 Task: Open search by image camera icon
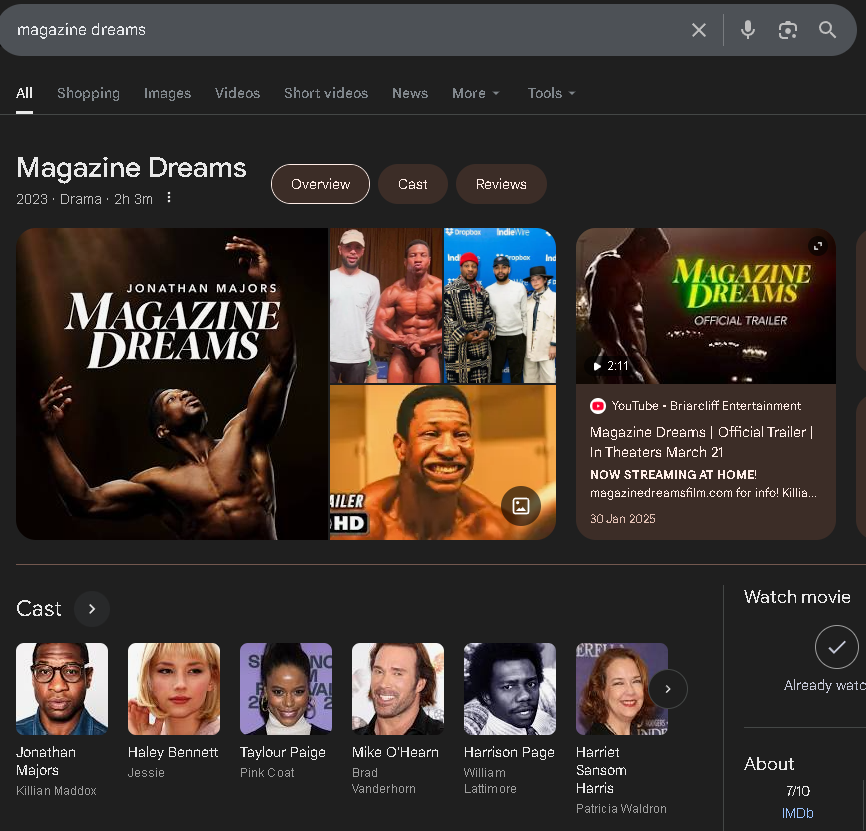(788, 30)
